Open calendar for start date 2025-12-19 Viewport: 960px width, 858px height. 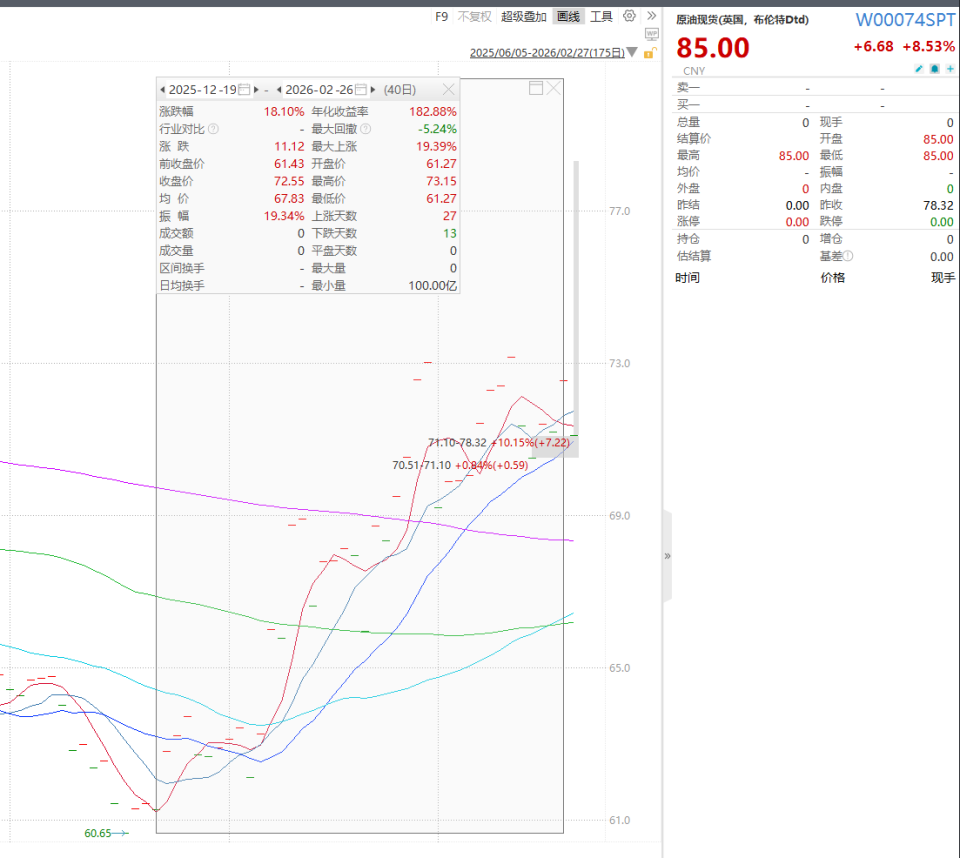244,89
